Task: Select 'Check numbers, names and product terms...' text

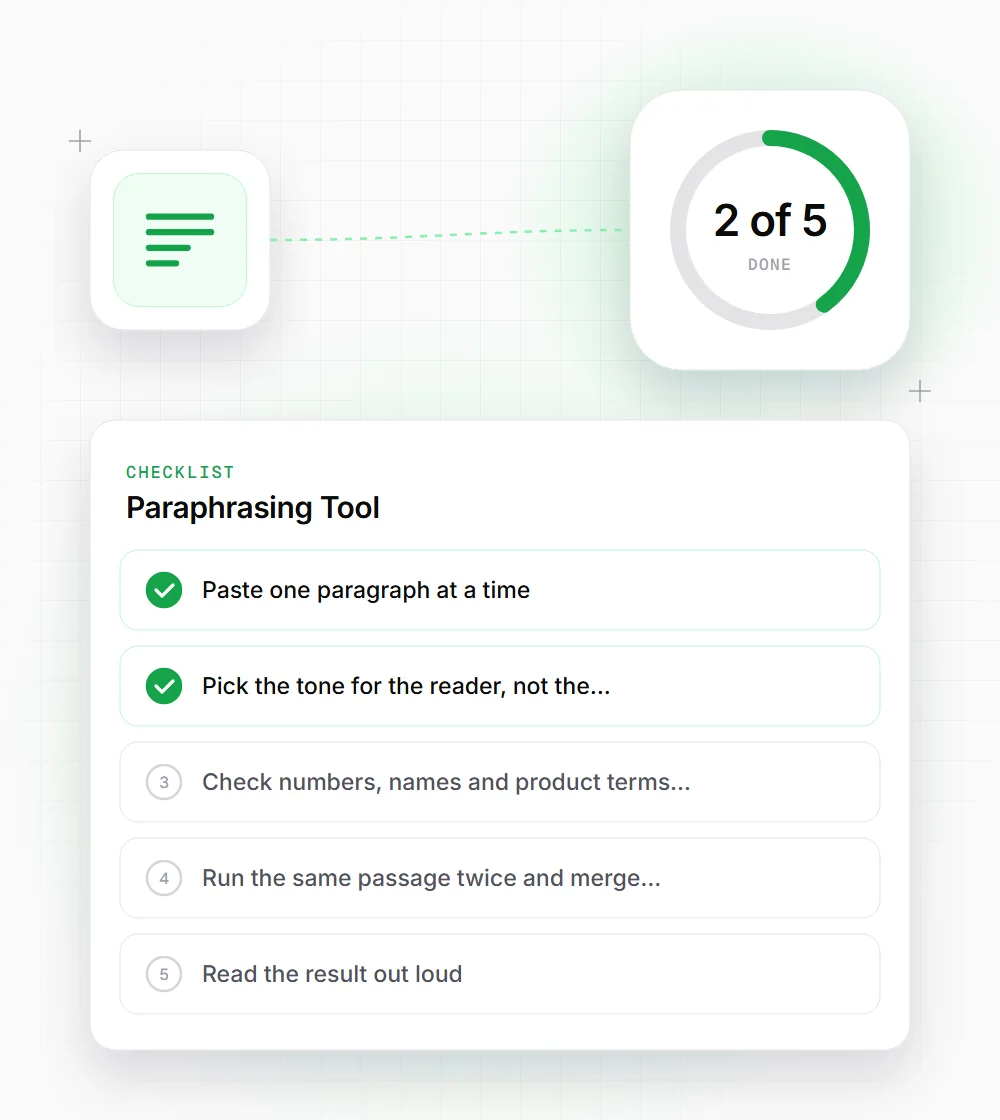Action: pyautogui.click(x=446, y=782)
